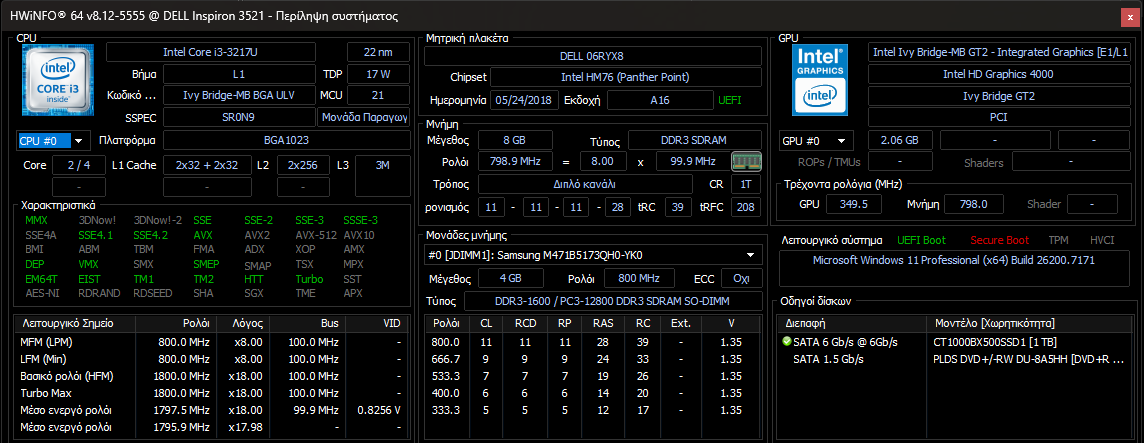
Task: Select the 333.3 memory timing row
Action: (594, 410)
